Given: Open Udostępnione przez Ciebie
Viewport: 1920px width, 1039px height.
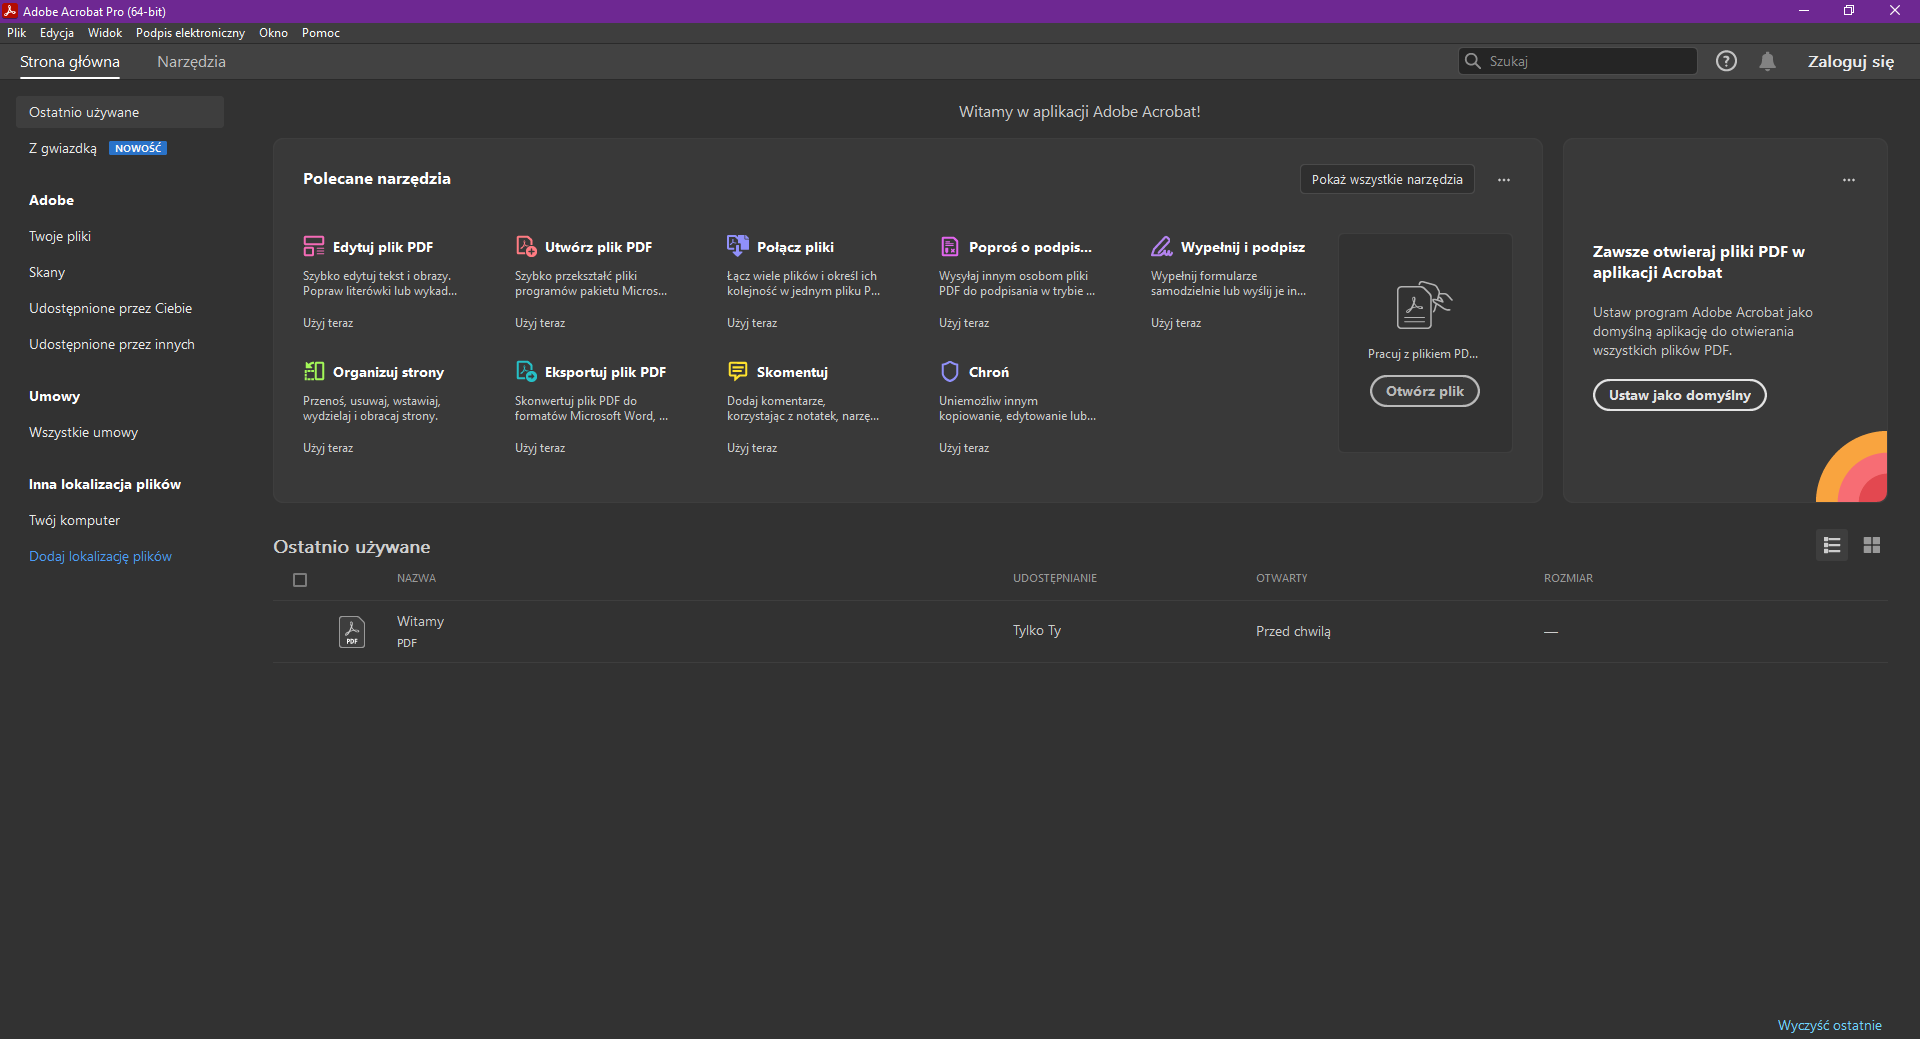Looking at the screenshot, I should pos(110,308).
